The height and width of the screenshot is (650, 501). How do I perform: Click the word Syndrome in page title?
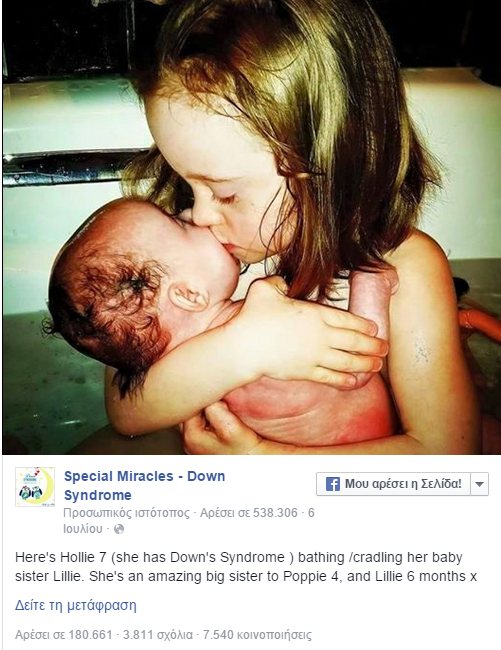(x=97, y=495)
